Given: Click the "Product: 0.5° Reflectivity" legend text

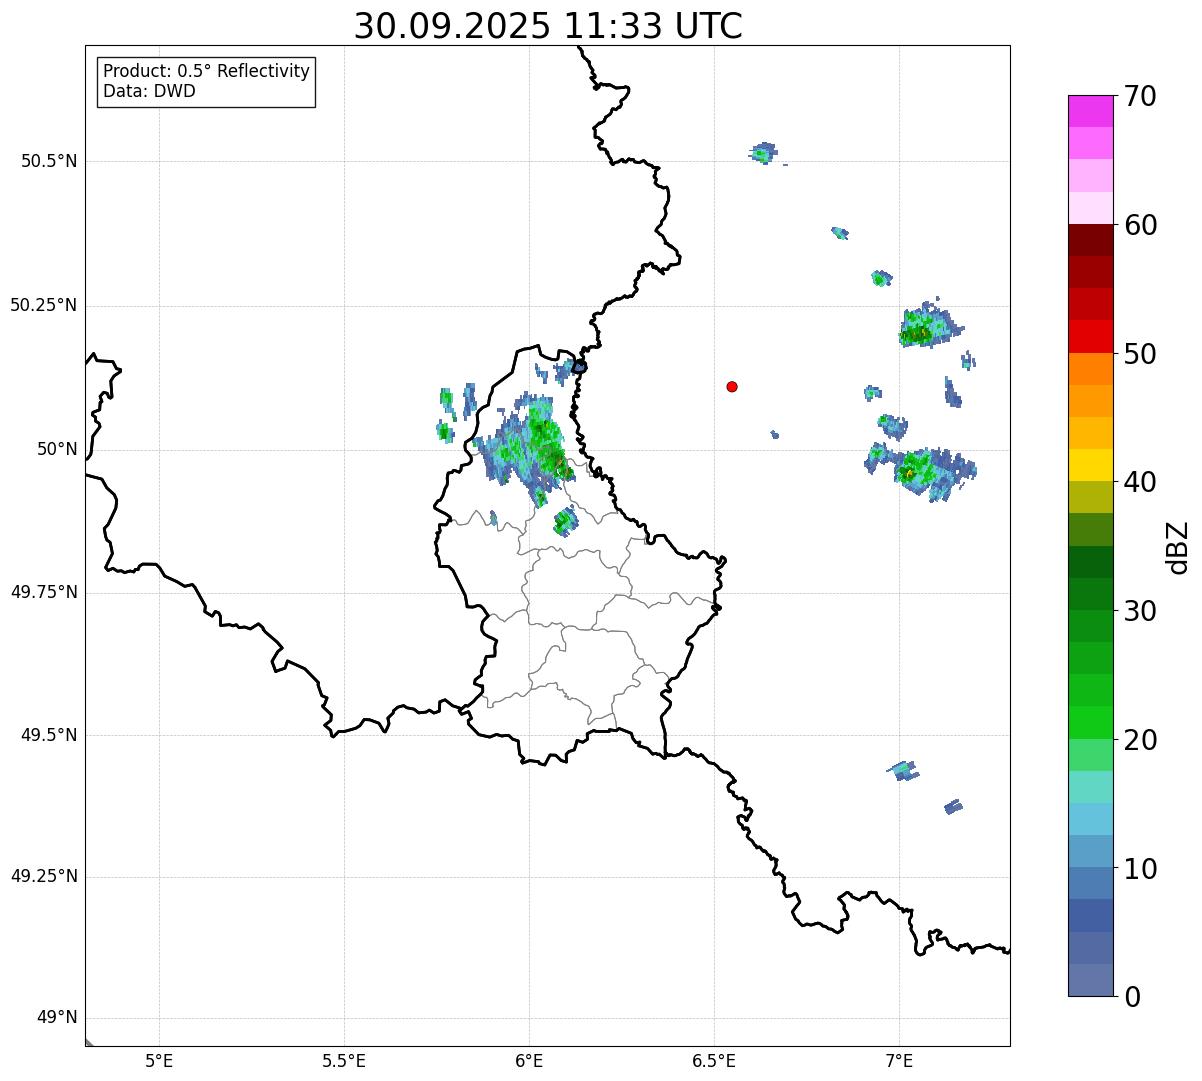Looking at the screenshot, I should [206, 71].
